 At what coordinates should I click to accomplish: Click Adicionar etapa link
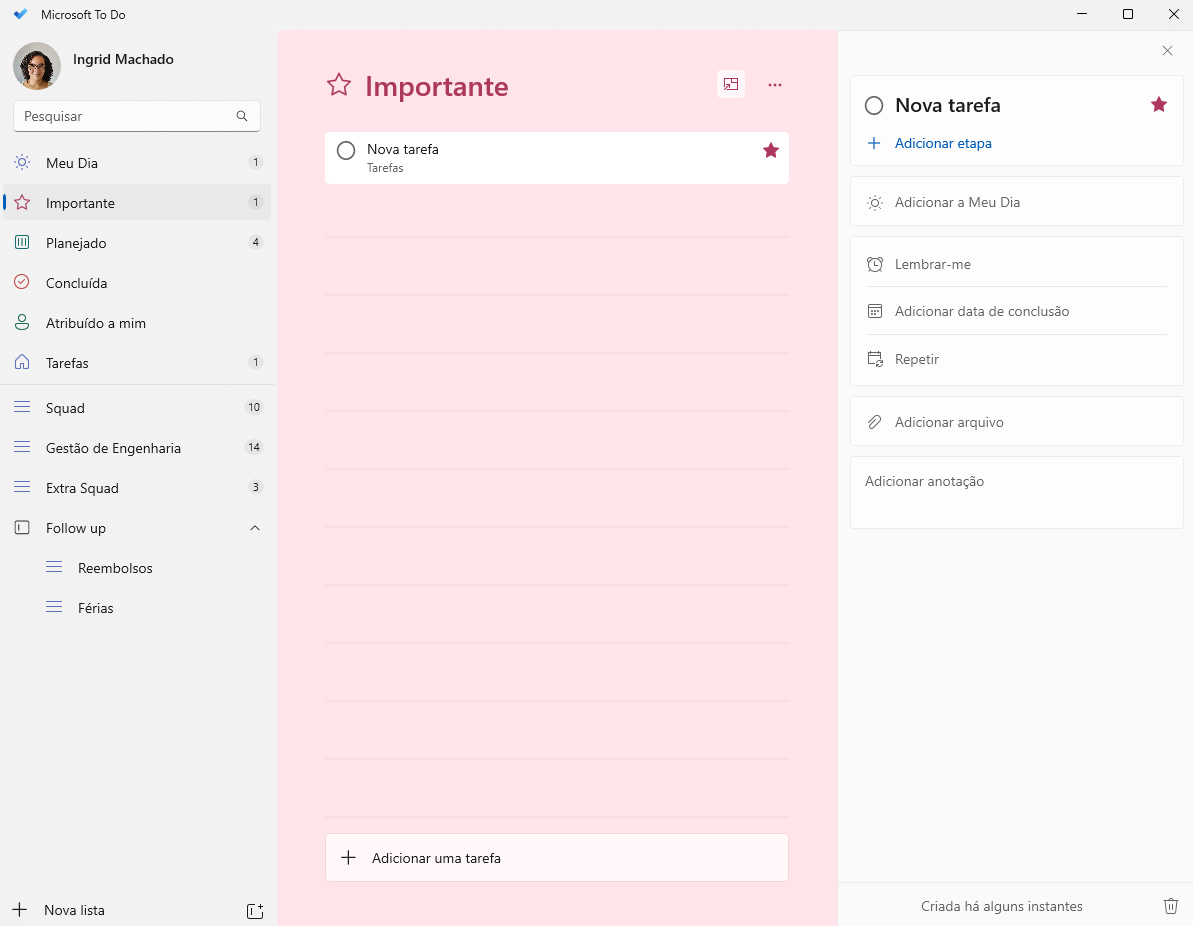pyautogui.click(x=943, y=143)
